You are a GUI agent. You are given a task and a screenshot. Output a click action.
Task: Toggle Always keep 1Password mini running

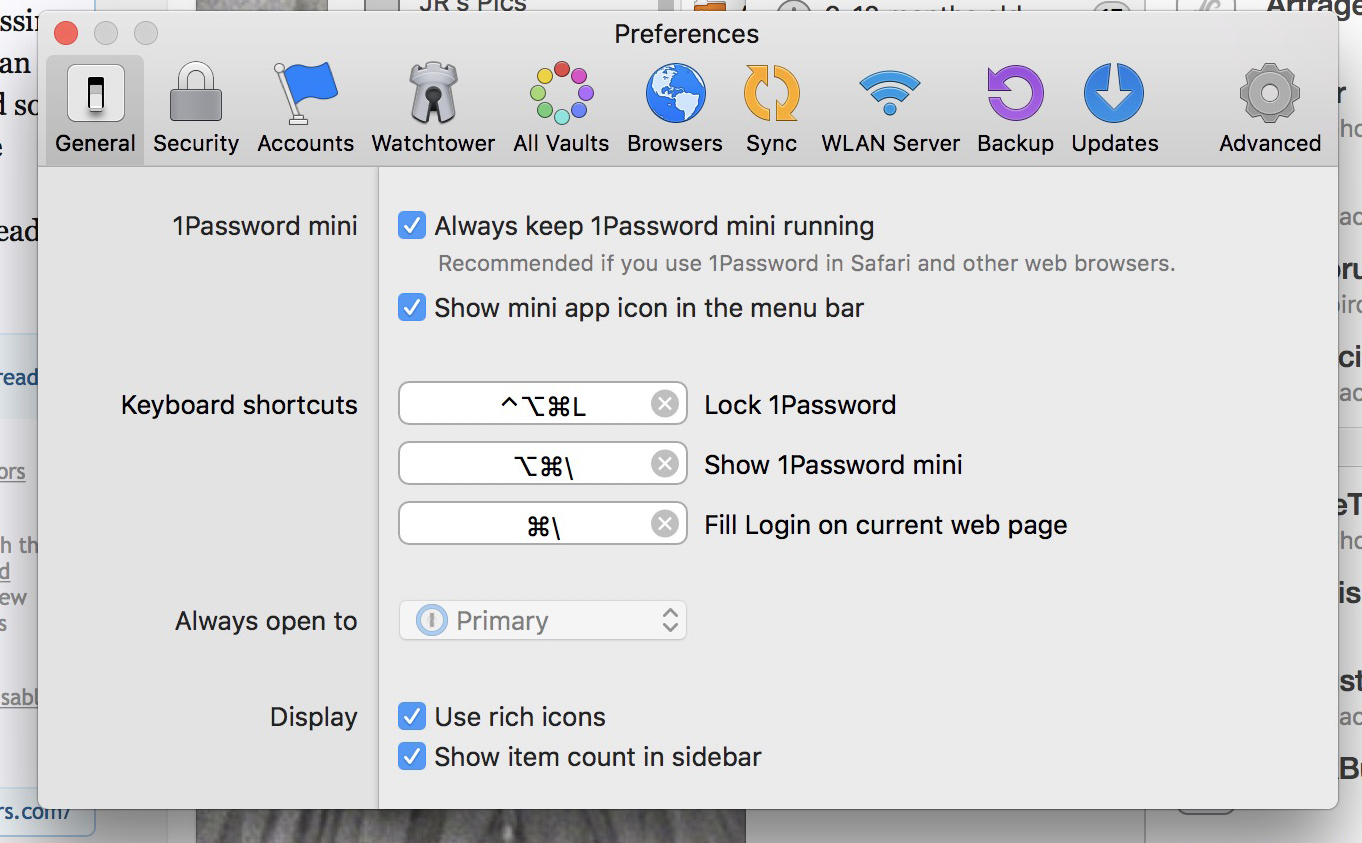click(412, 226)
